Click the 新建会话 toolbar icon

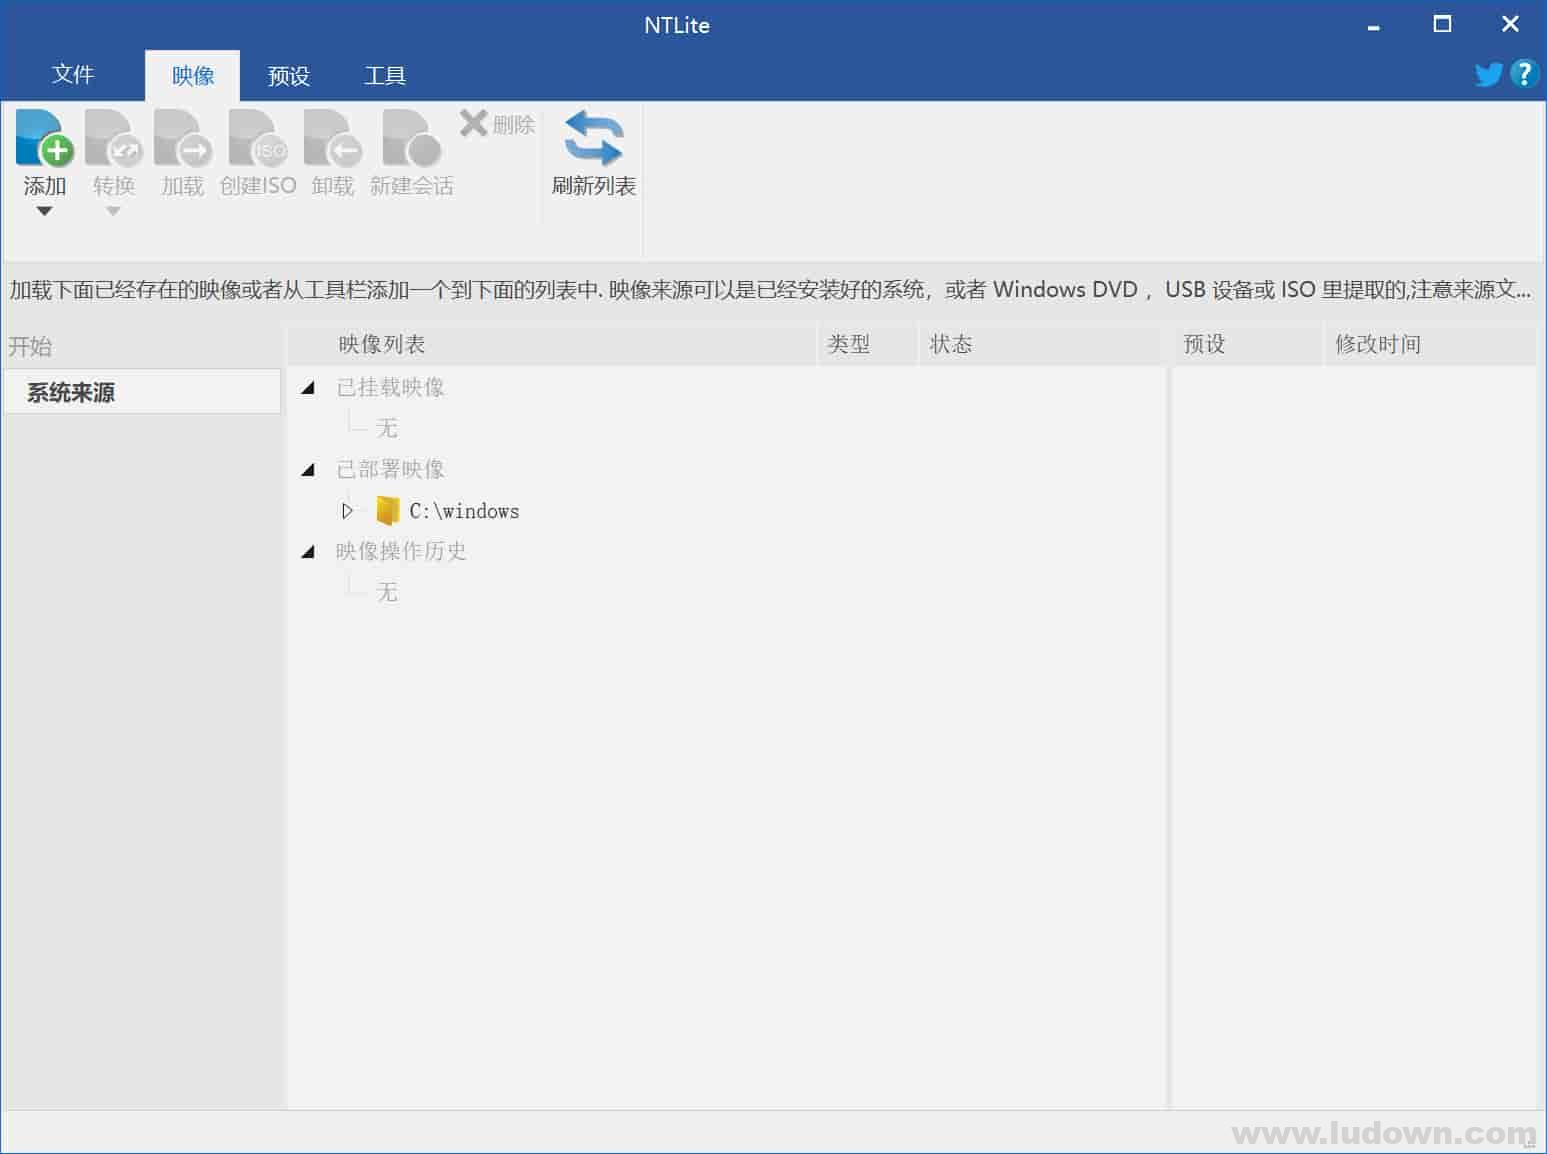coord(411,138)
